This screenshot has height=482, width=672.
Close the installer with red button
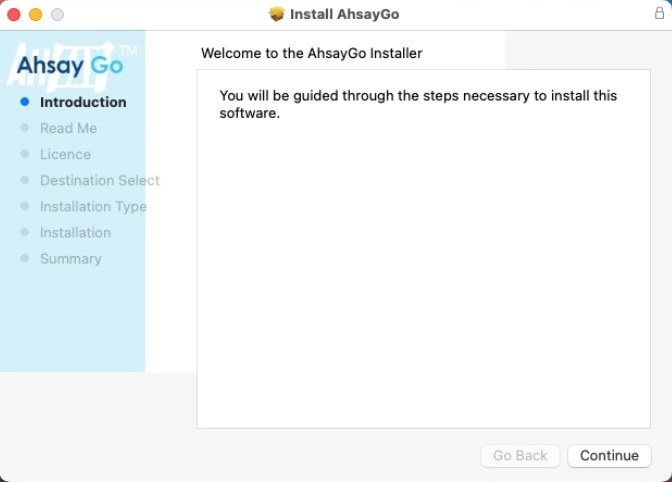point(14,15)
